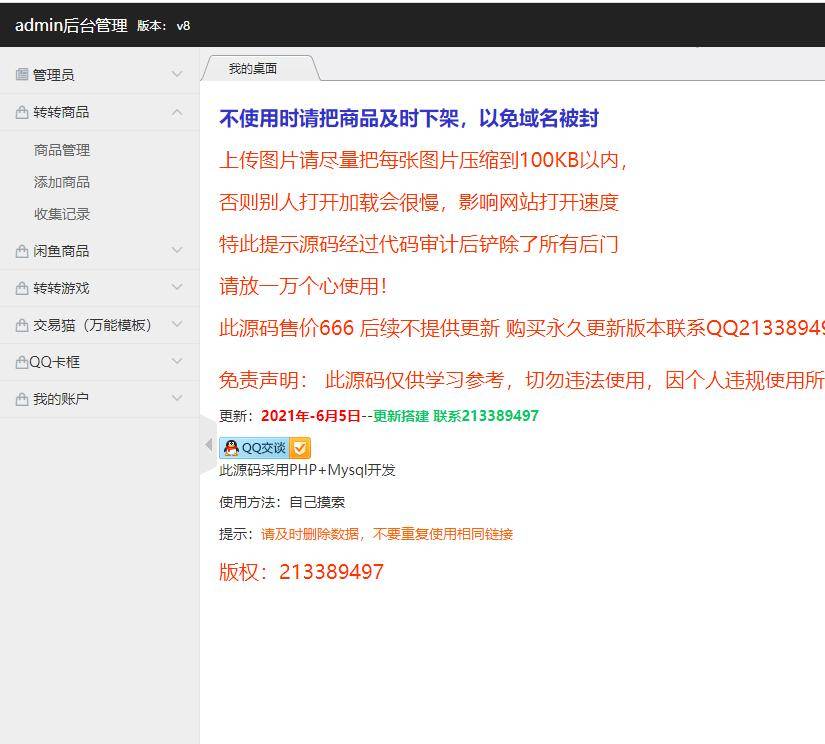This screenshot has height=744, width=825.
Task: Open the 收集记录 page
Action: [60, 214]
